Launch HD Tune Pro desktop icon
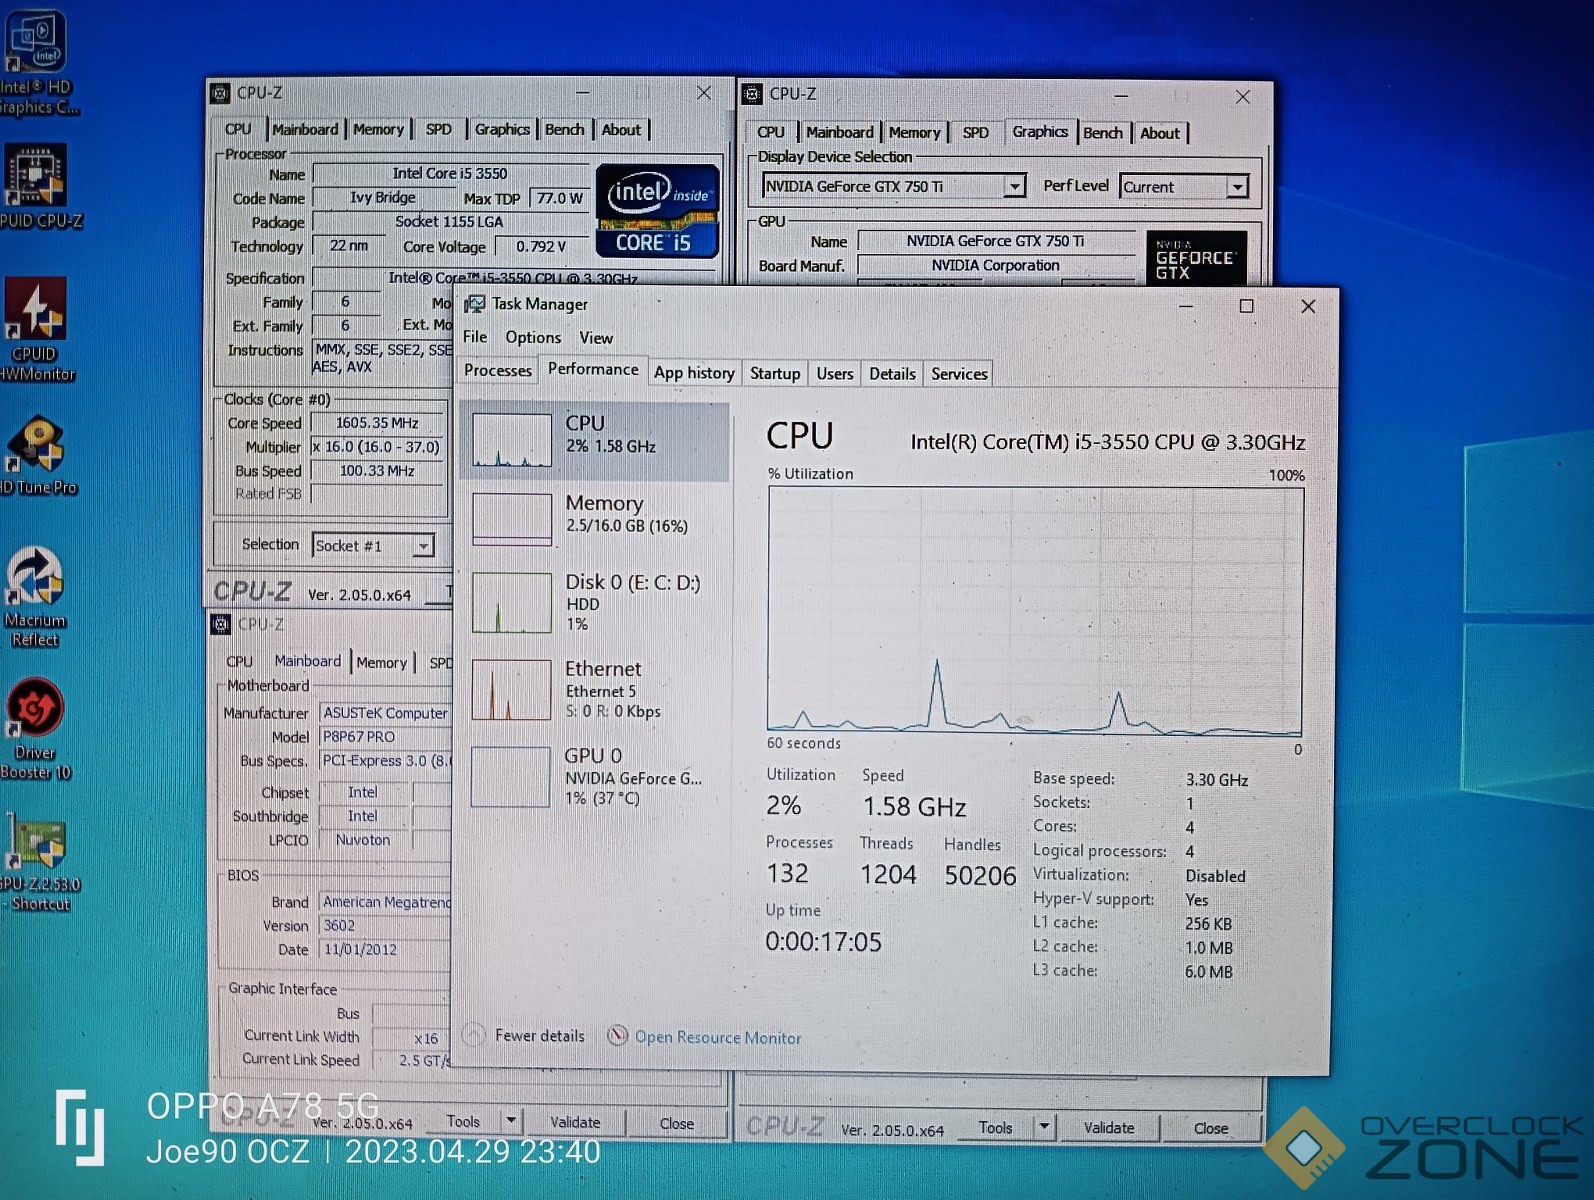 (38, 456)
